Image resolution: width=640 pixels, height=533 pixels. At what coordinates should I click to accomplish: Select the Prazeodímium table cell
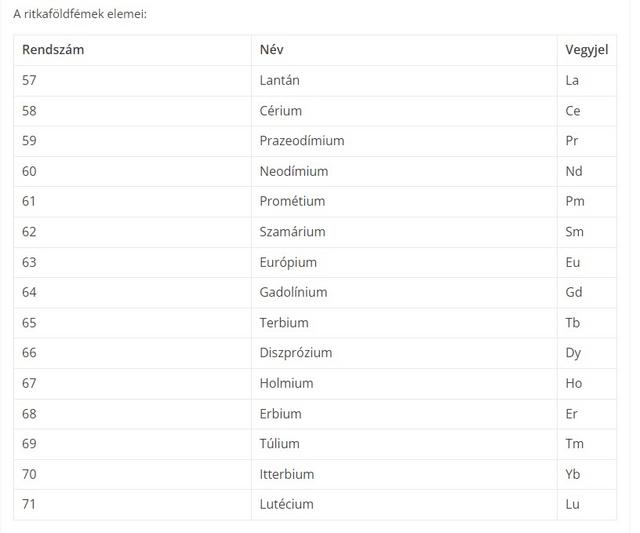pos(301,141)
